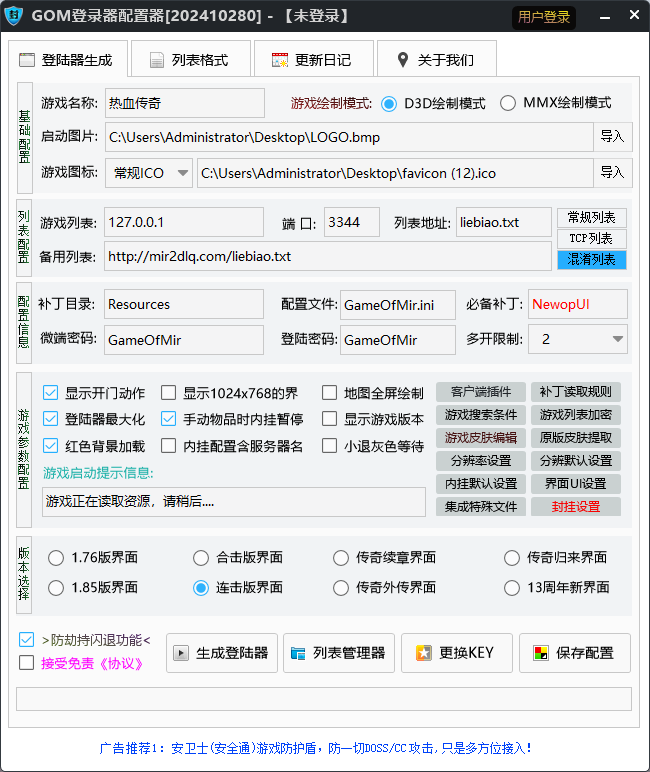Open the 常规ICO icon type dropdown
This screenshot has height=772, width=650.
click(149, 173)
